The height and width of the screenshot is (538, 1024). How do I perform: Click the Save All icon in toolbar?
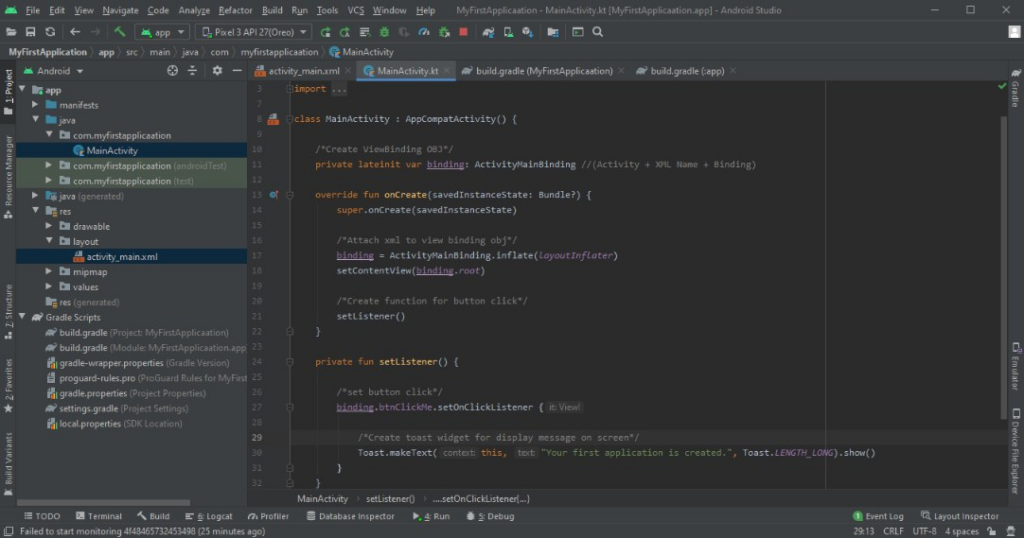point(30,32)
